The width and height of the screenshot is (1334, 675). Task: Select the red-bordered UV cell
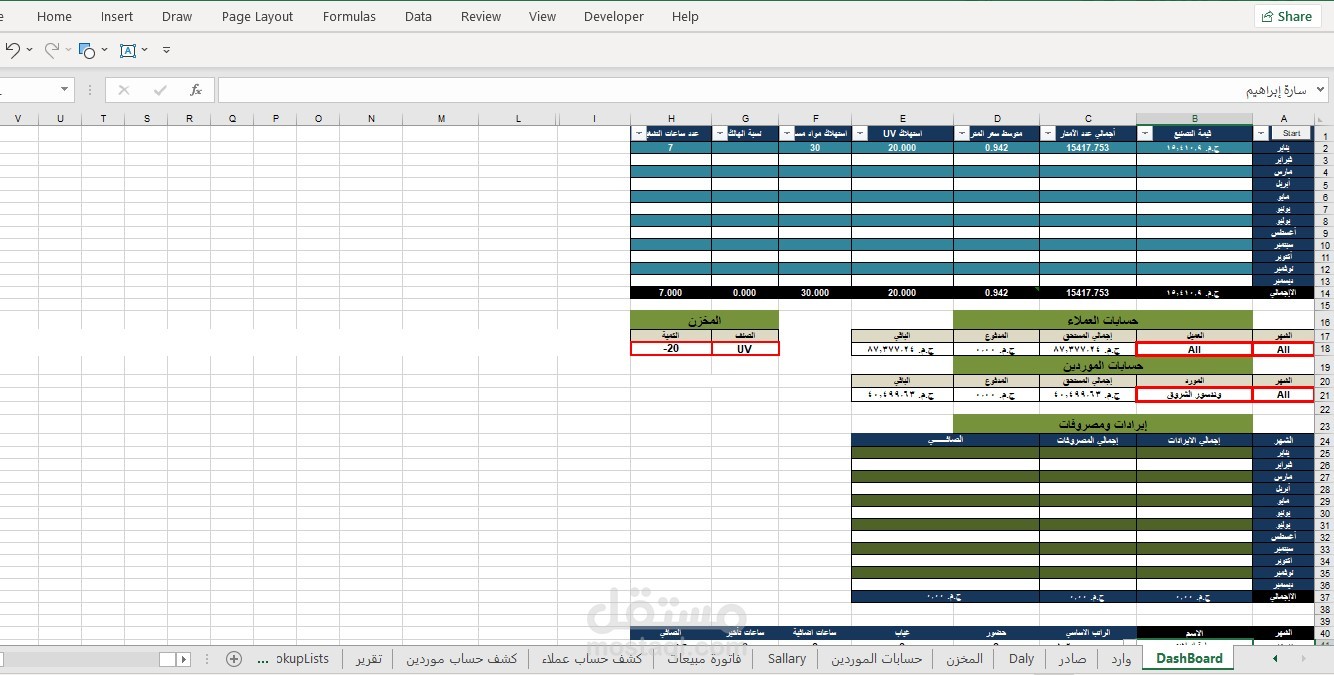[x=745, y=349]
